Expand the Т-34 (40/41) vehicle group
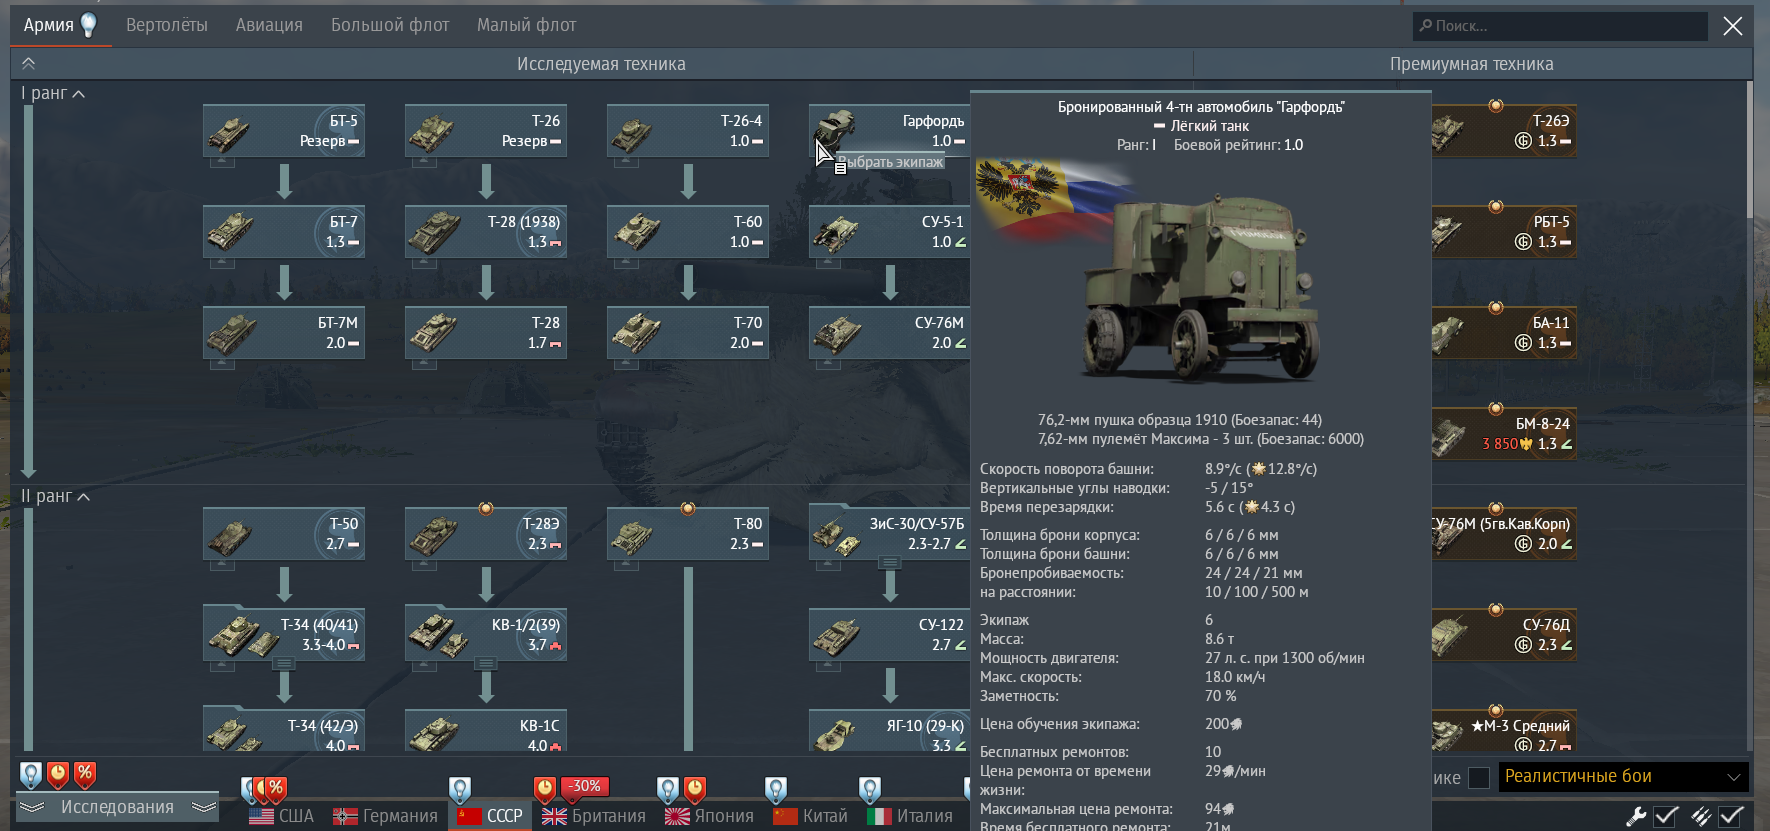 pos(284,664)
